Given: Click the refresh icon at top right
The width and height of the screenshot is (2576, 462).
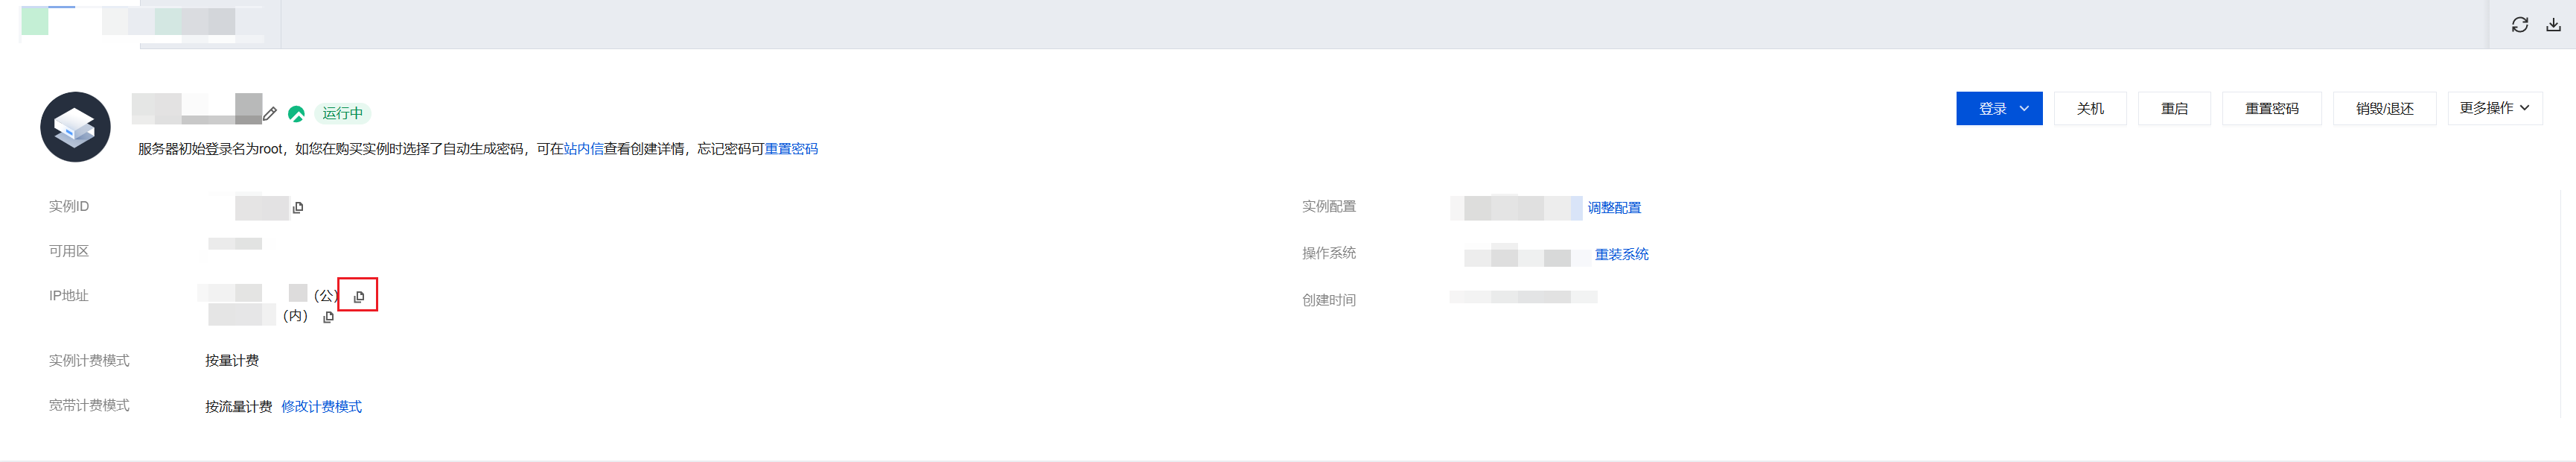Looking at the screenshot, I should (2519, 25).
